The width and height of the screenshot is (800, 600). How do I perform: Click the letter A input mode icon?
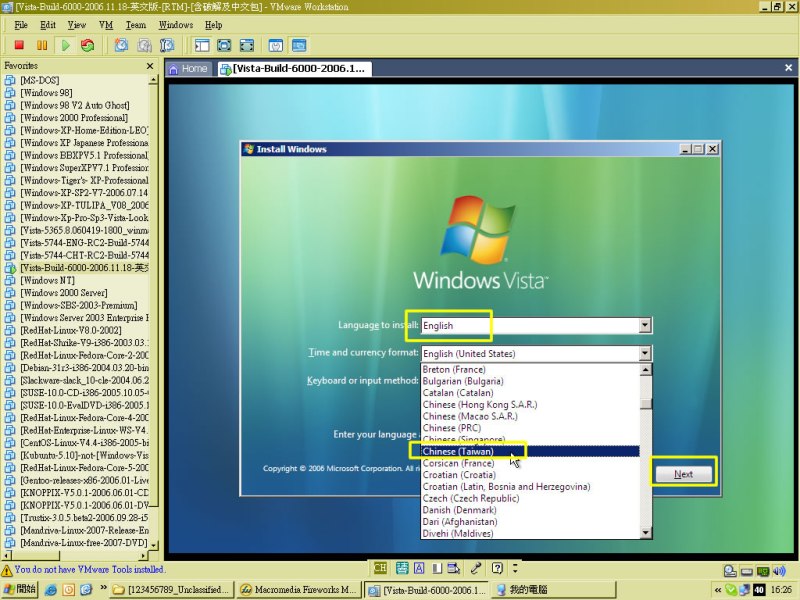click(x=419, y=568)
